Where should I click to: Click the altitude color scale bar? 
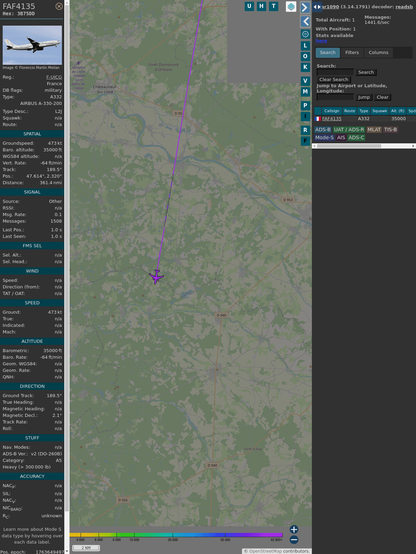coord(176,535)
